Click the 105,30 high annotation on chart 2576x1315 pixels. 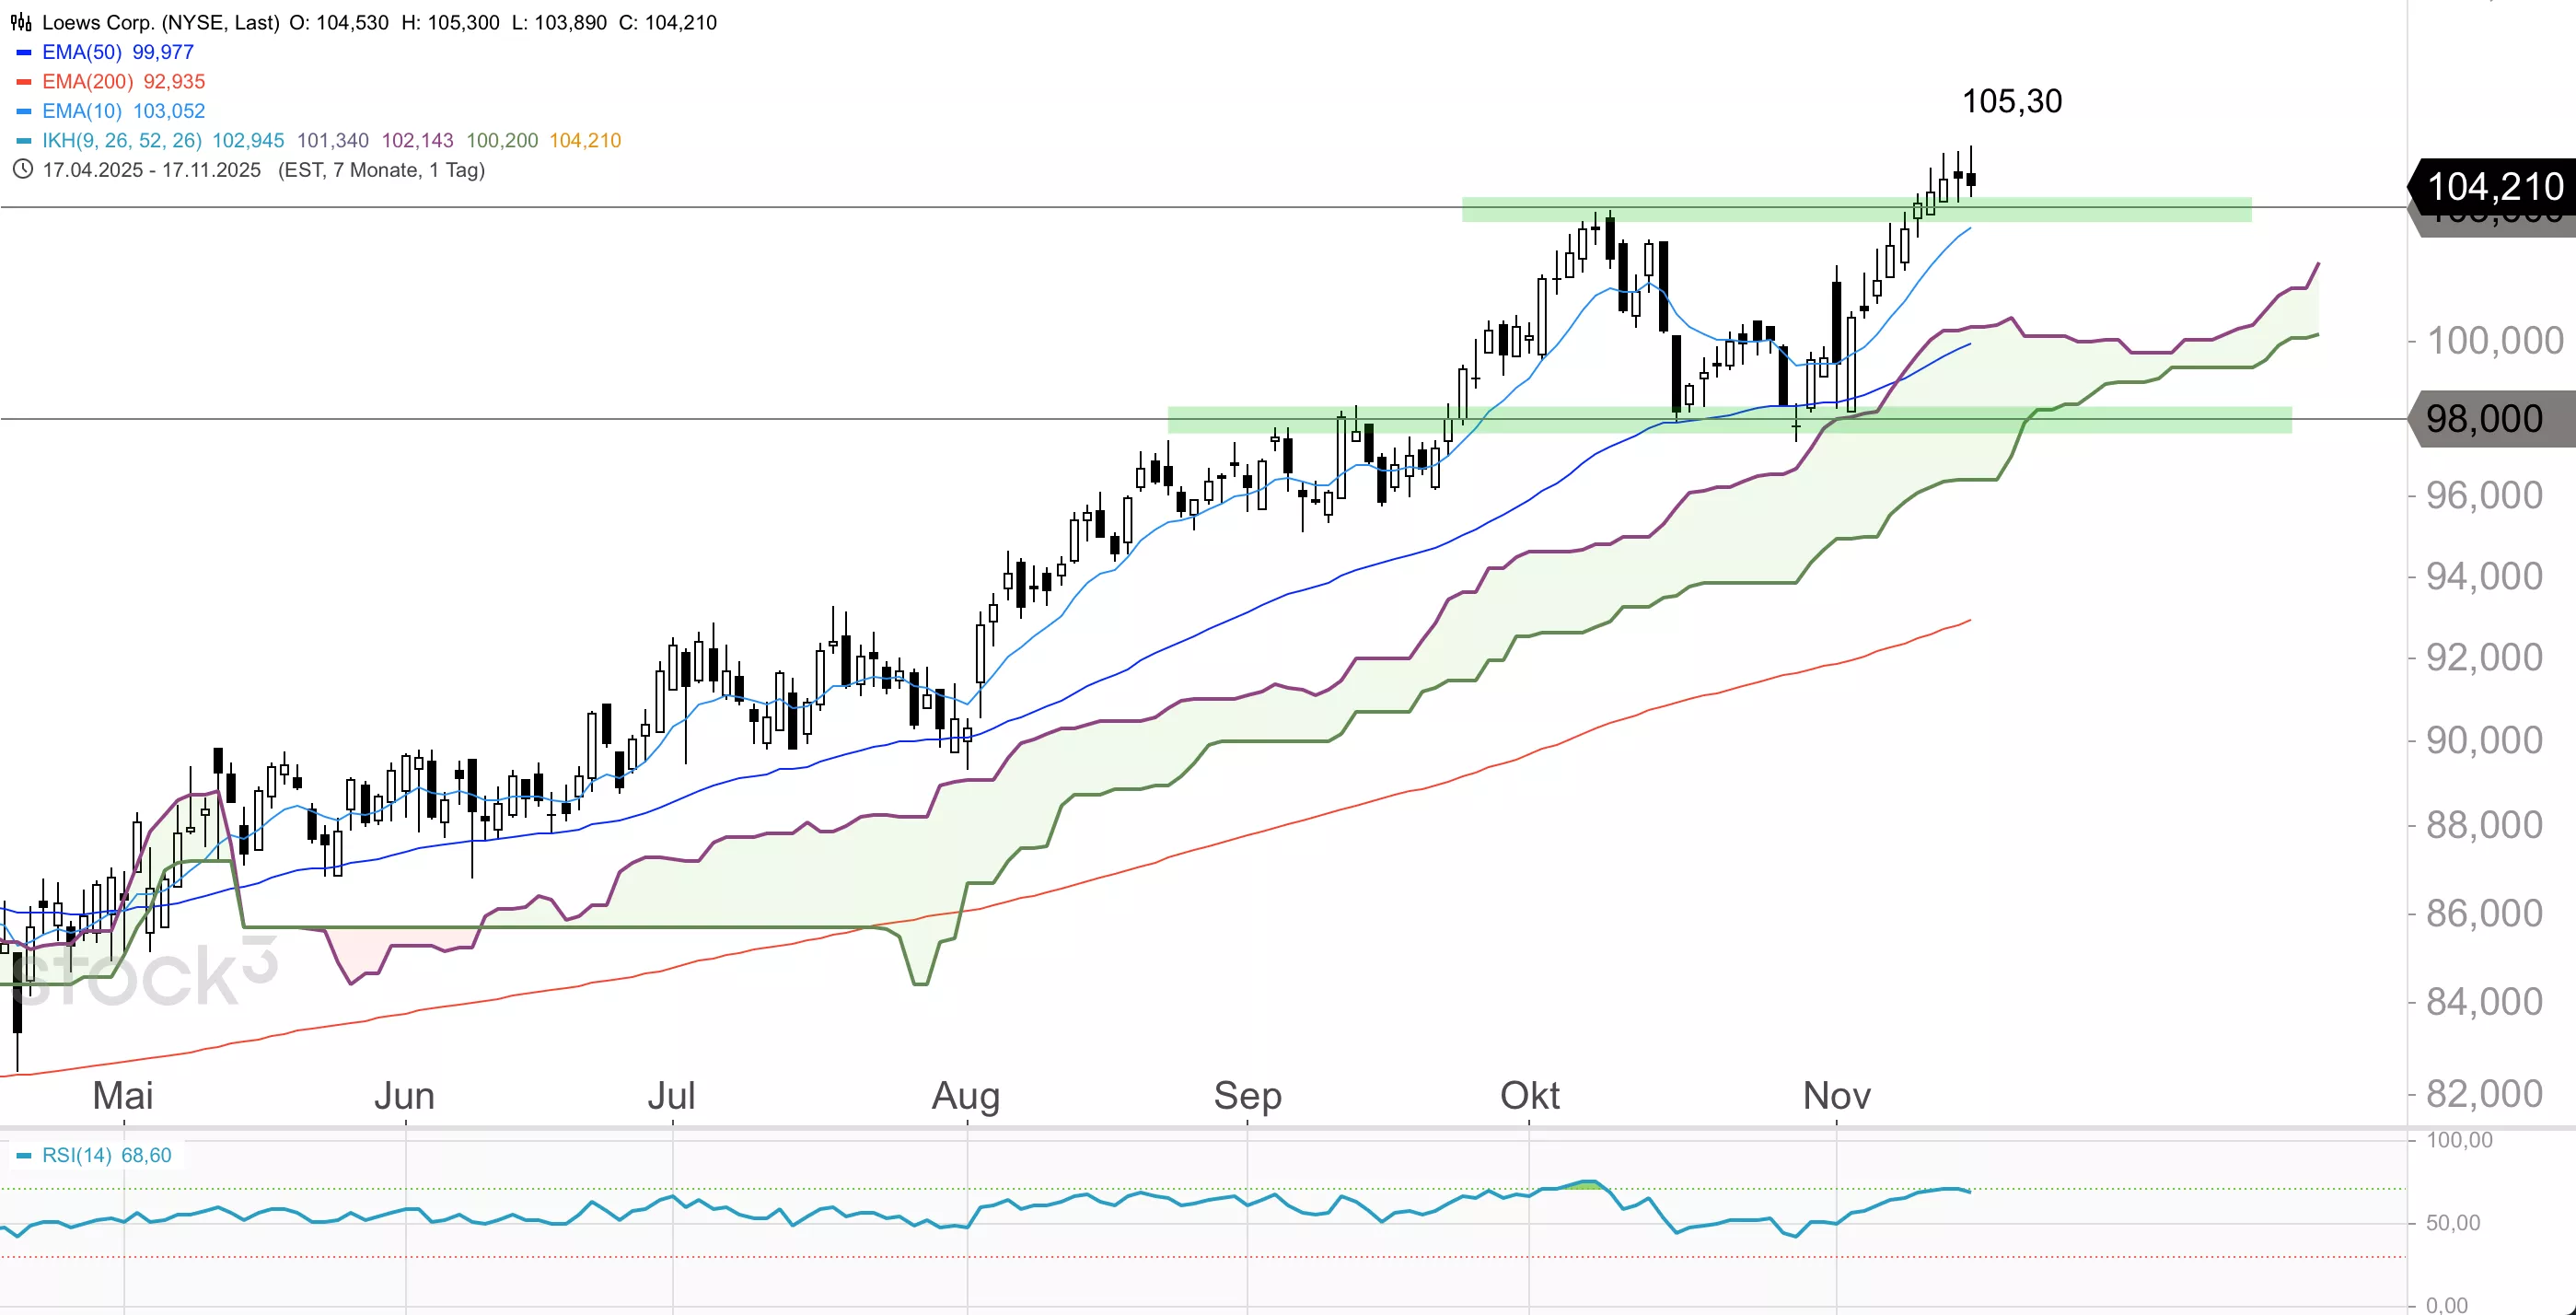(2011, 101)
